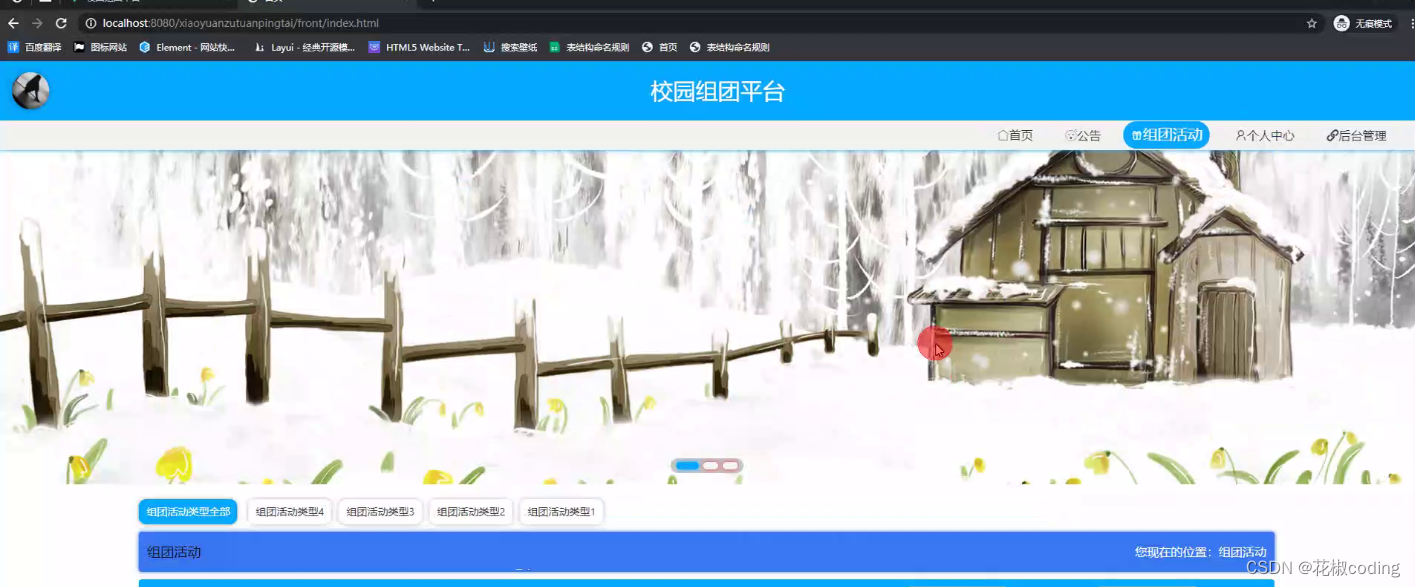Open 公告 in site navigation
1415x587 pixels.
[x=1083, y=136]
